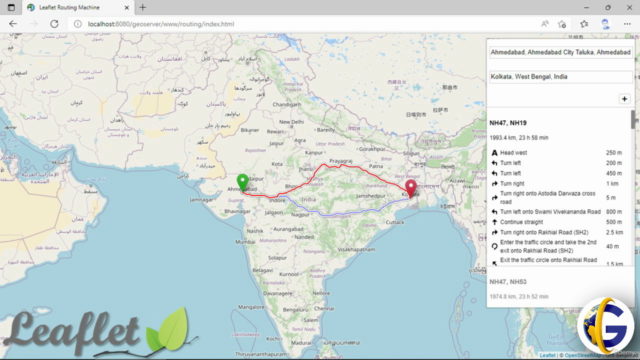Click the address bar URL
This screenshot has height=360, width=640.
click(x=161, y=24)
